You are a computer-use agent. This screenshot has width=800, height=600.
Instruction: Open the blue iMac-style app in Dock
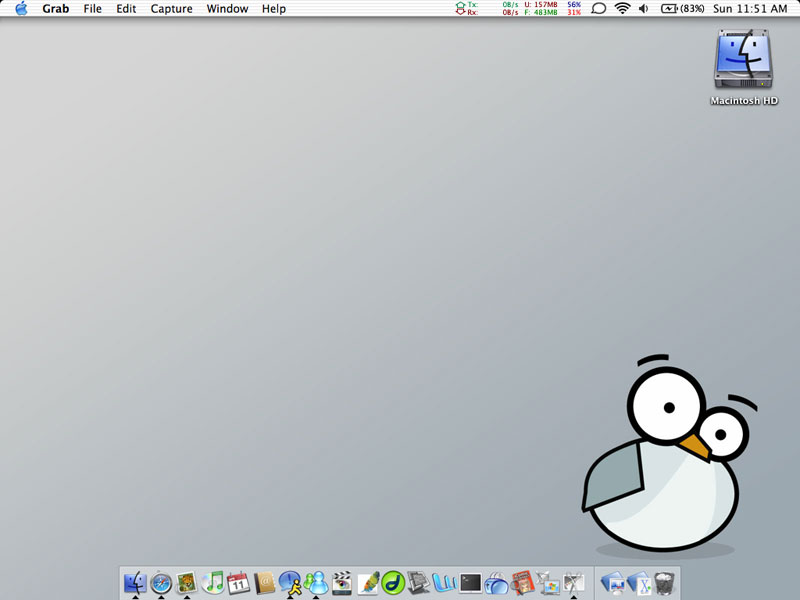point(496,583)
